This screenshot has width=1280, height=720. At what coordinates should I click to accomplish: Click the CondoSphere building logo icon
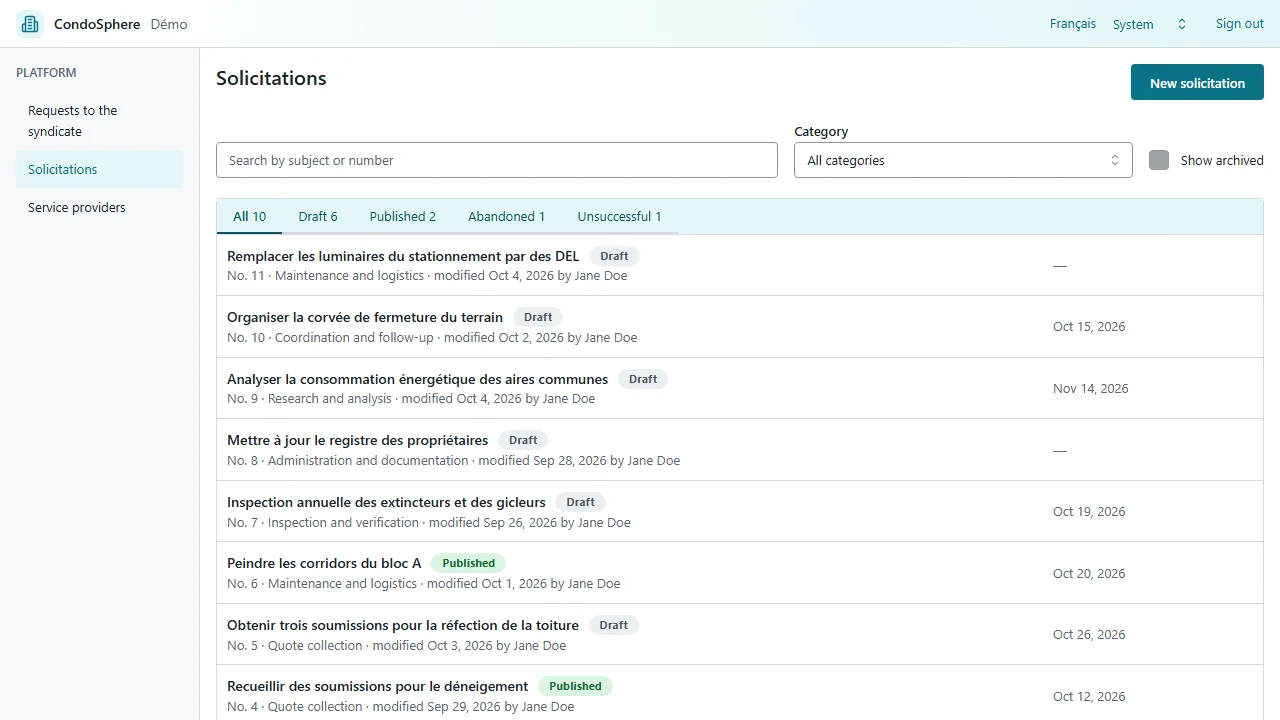[x=30, y=24]
